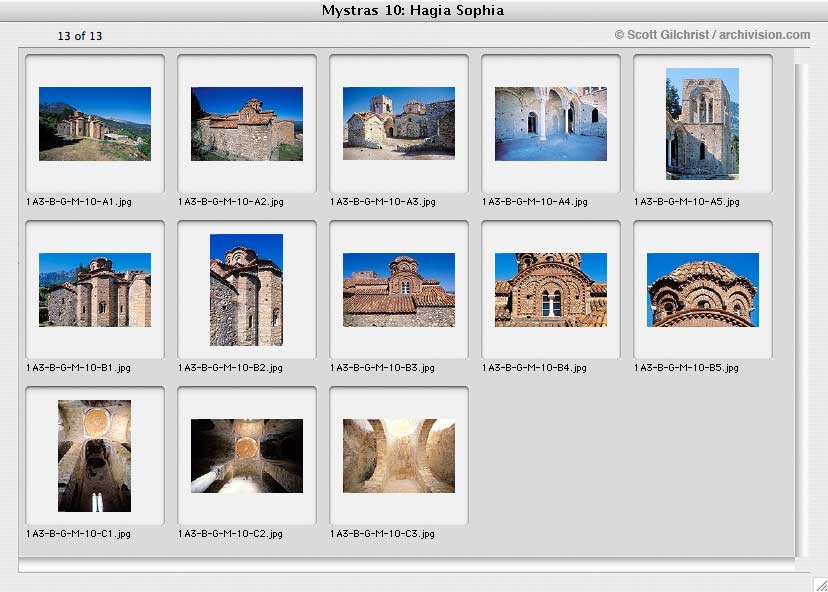Click filename 1A3-B-G-M-10-C2.jpg
The image size is (828, 592).
point(230,534)
